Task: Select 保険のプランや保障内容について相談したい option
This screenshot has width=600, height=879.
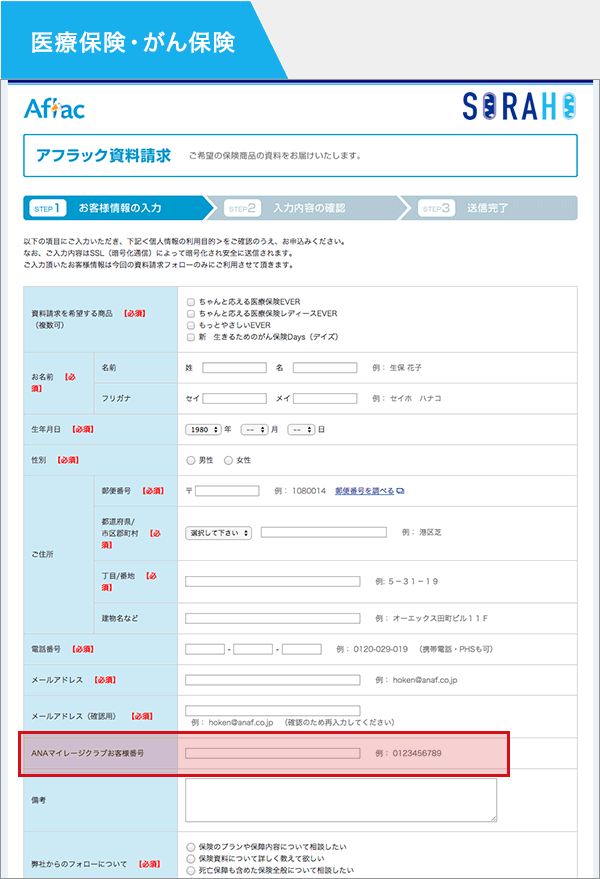Action: (191, 847)
